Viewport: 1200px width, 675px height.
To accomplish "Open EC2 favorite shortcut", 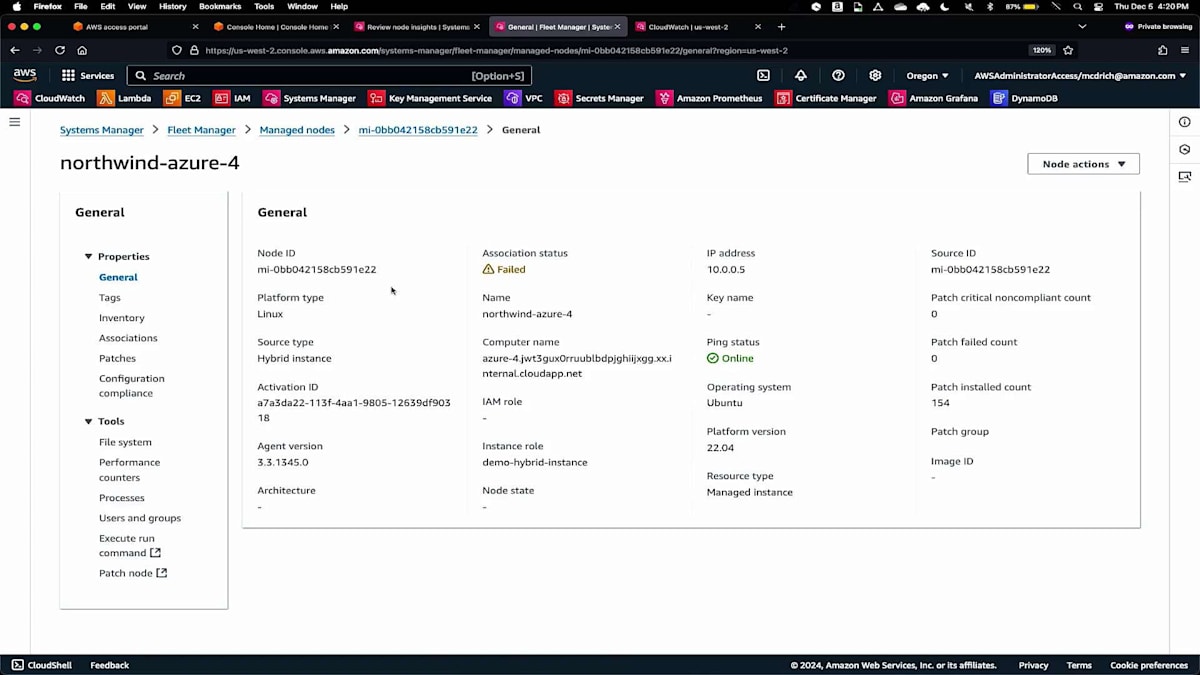I will coord(183,98).
